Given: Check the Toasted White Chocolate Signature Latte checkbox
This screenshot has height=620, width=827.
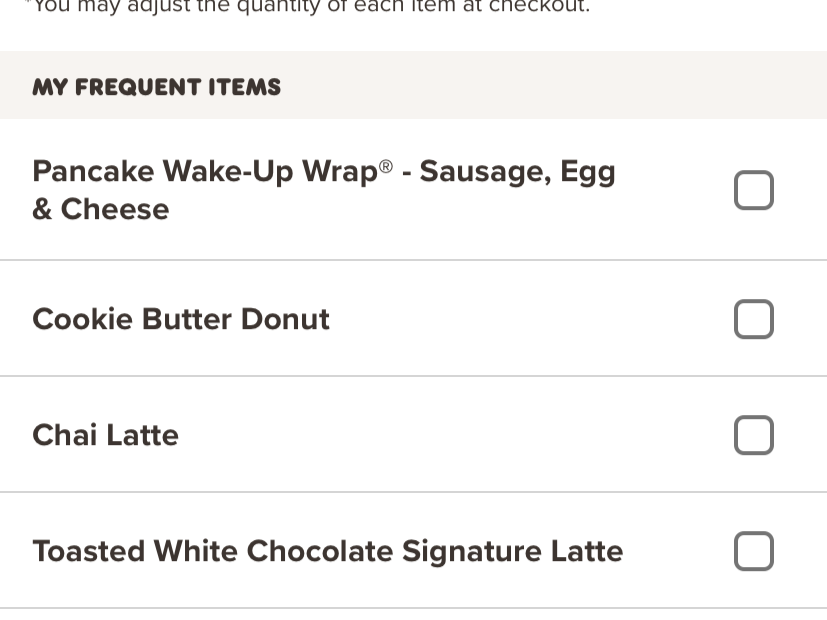Looking at the screenshot, I should (753, 551).
